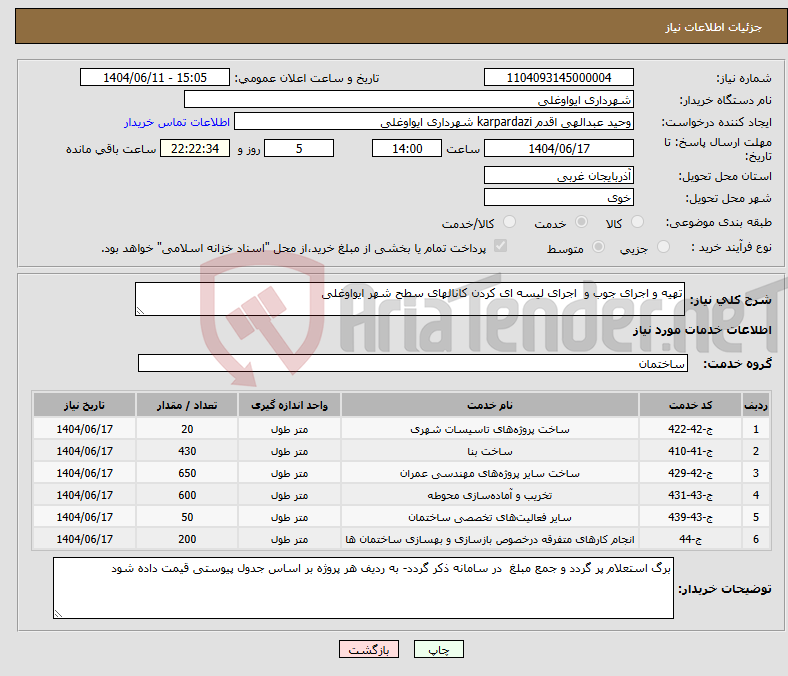788x676 pixels.
Task: Click the service group field ساختمان
Action: click(413, 363)
